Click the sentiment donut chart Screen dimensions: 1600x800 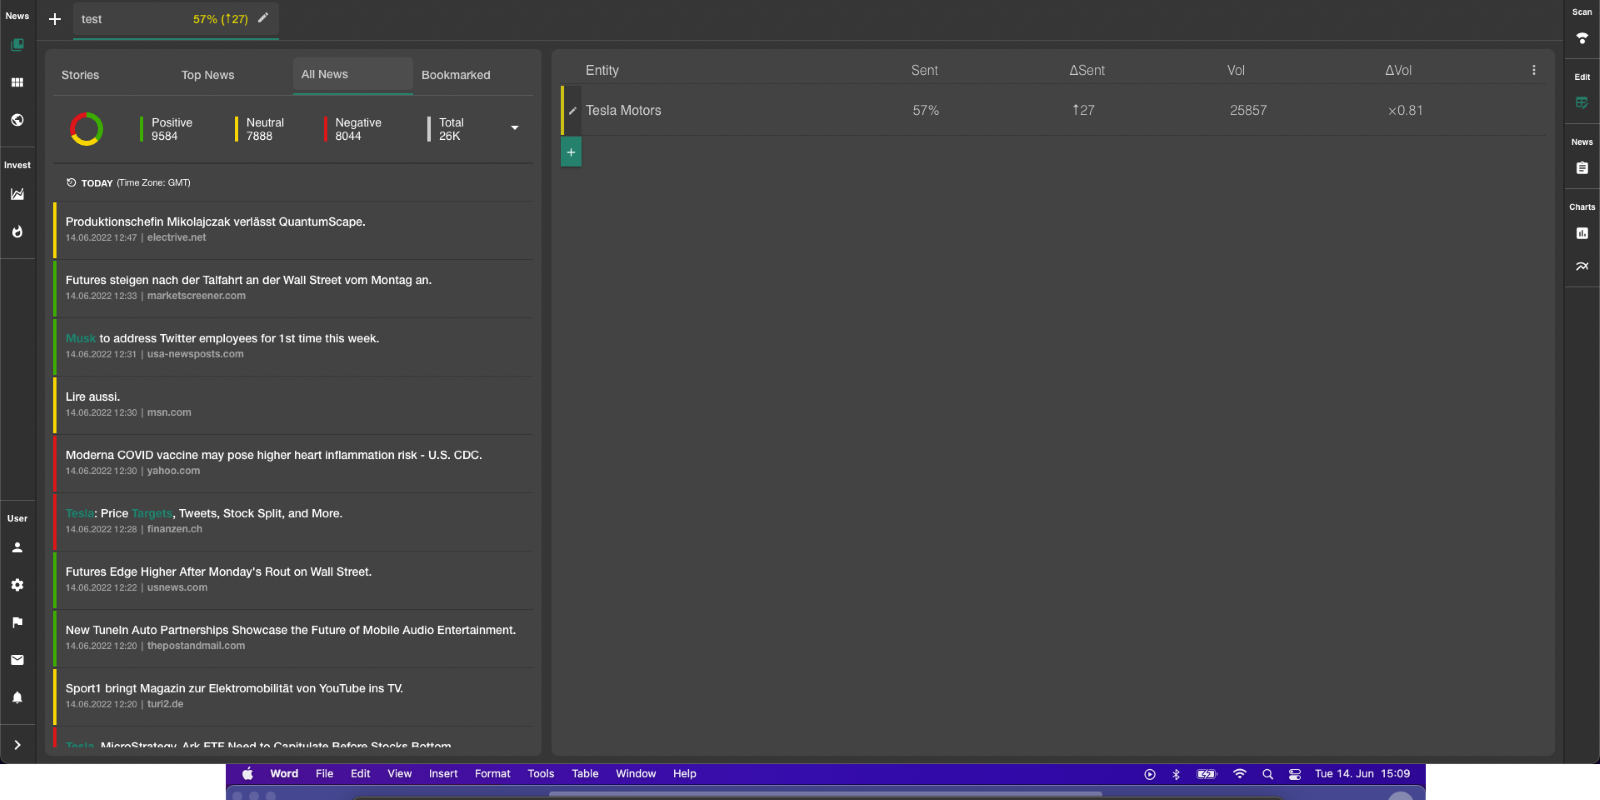[x=86, y=129]
